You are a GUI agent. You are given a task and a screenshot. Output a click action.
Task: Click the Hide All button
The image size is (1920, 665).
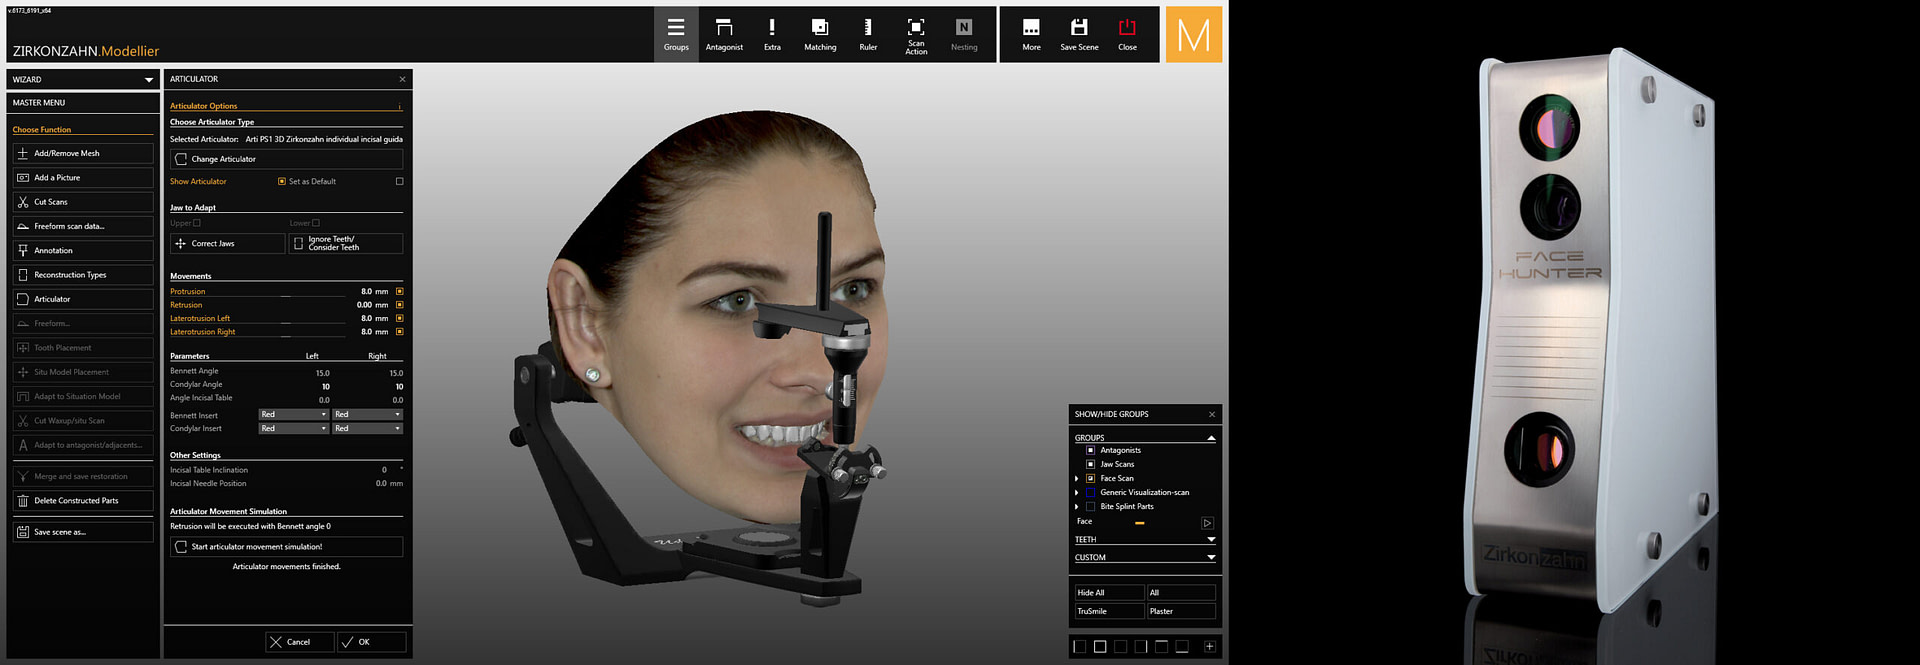[x=1109, y=593]
